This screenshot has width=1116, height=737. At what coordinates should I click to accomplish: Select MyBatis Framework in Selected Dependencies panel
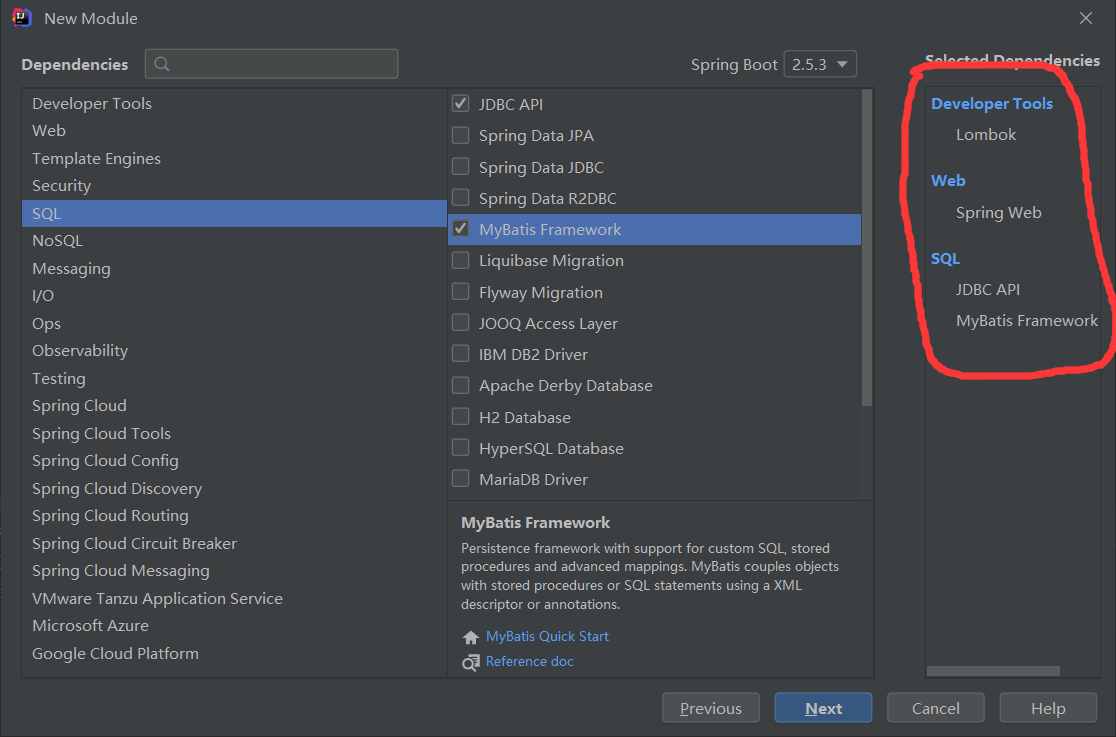tap(1027, 320)
